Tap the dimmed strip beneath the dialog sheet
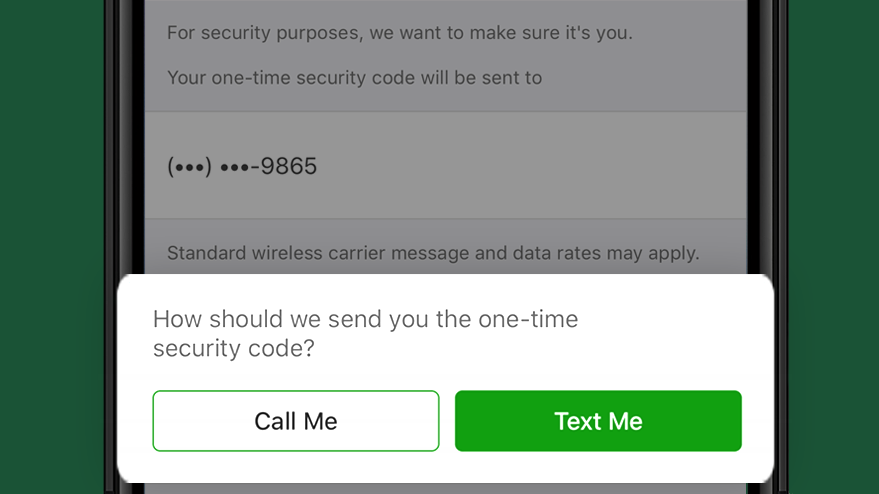Viewport: 879px width, 494px height. coord(446,489)
